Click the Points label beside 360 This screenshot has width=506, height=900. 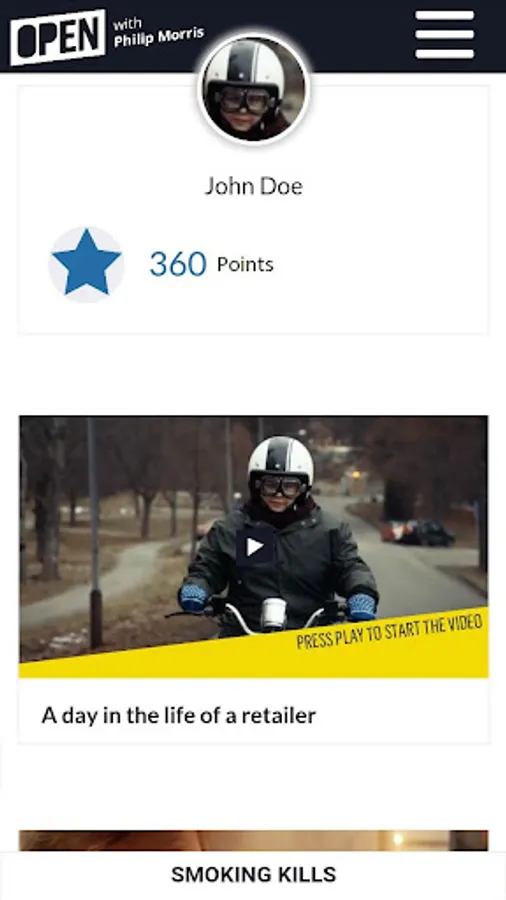tap(245, 265)
